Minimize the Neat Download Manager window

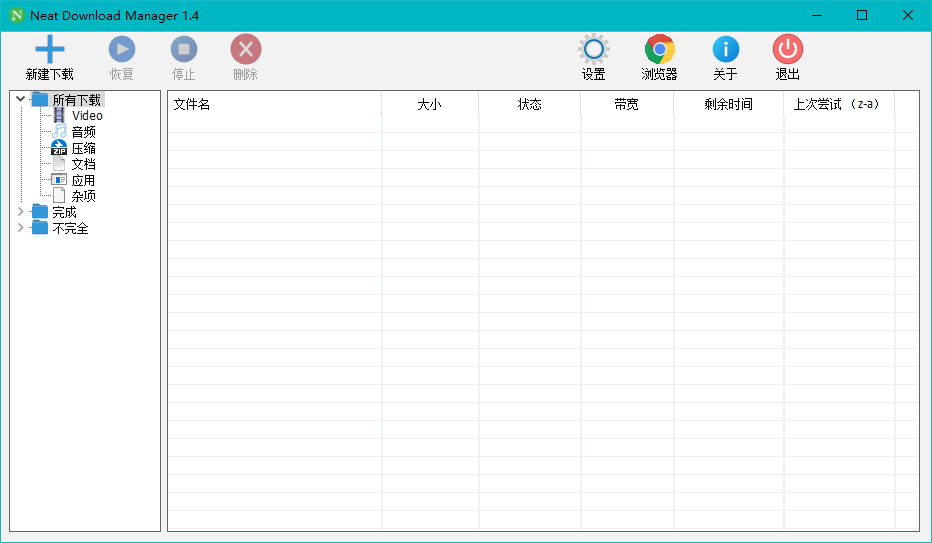point(817,15)
